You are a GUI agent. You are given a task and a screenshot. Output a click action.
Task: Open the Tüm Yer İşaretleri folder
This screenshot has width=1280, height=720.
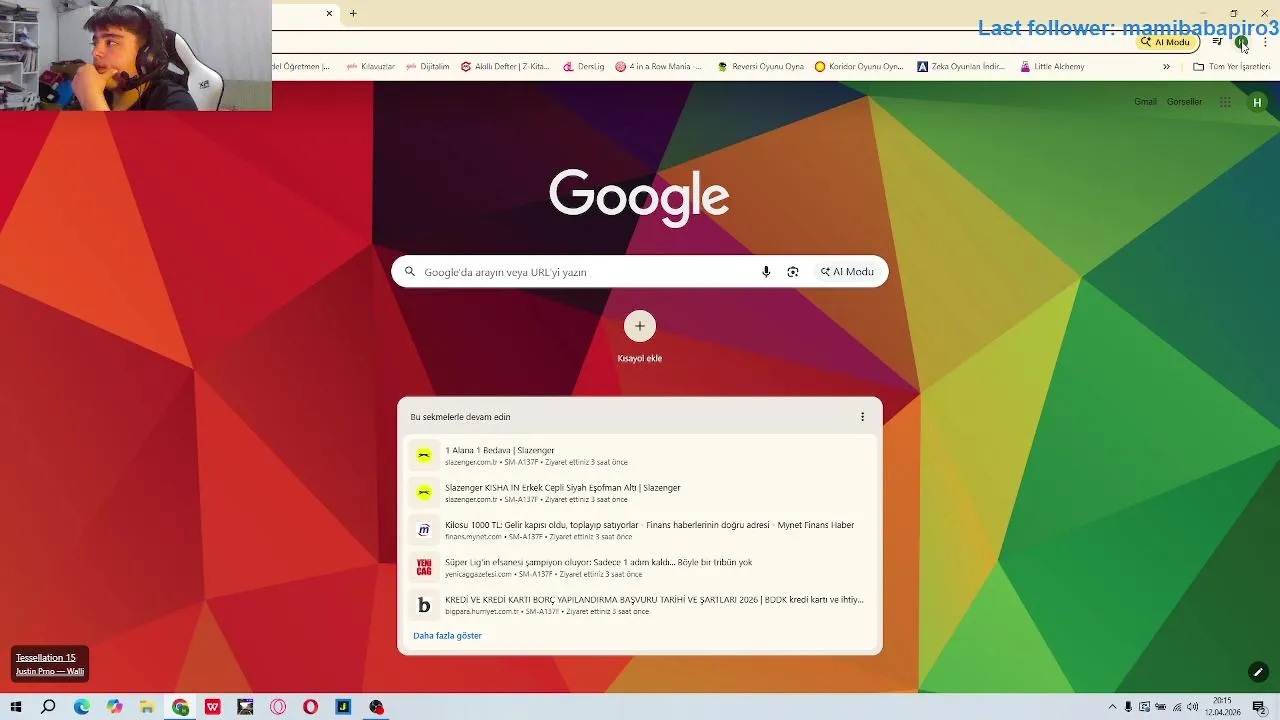pos(1232,67)
